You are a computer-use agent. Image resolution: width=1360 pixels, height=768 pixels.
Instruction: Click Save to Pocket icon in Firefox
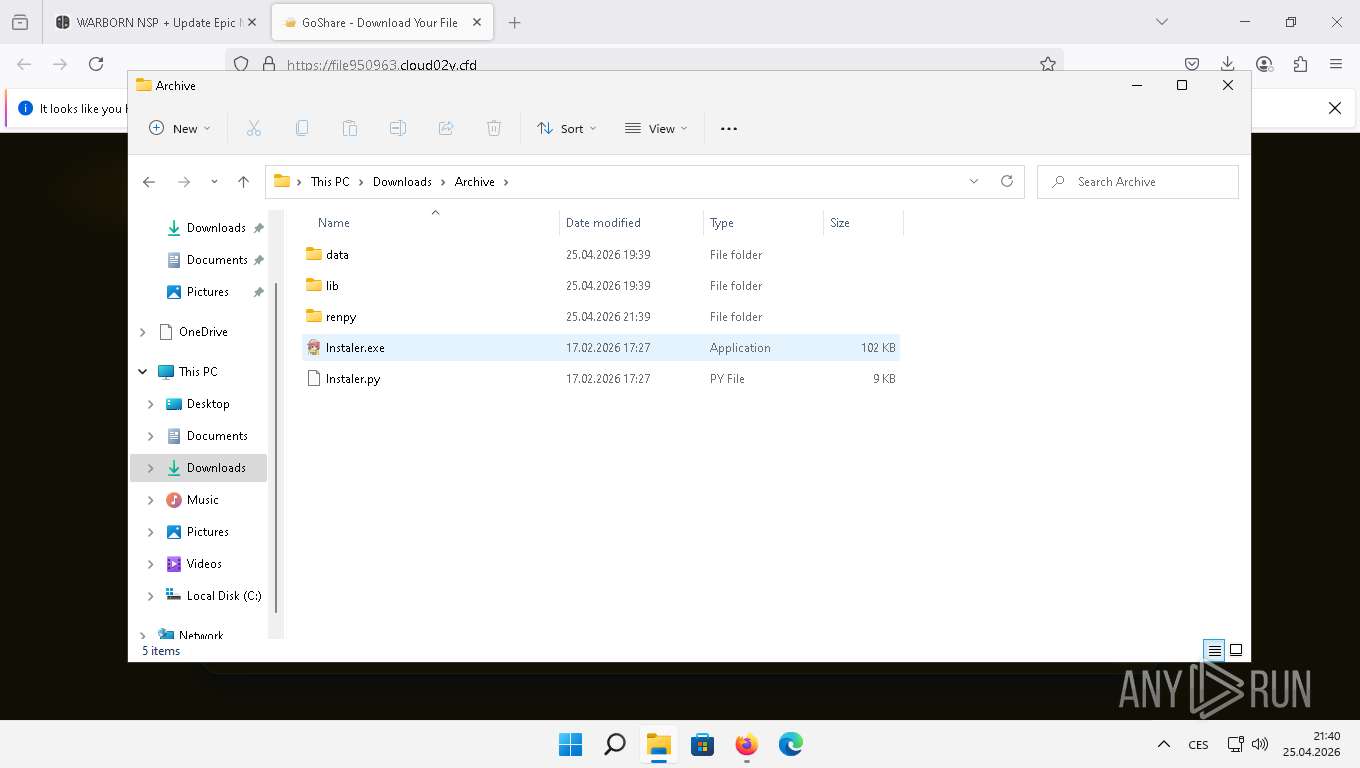[1192, 64]
